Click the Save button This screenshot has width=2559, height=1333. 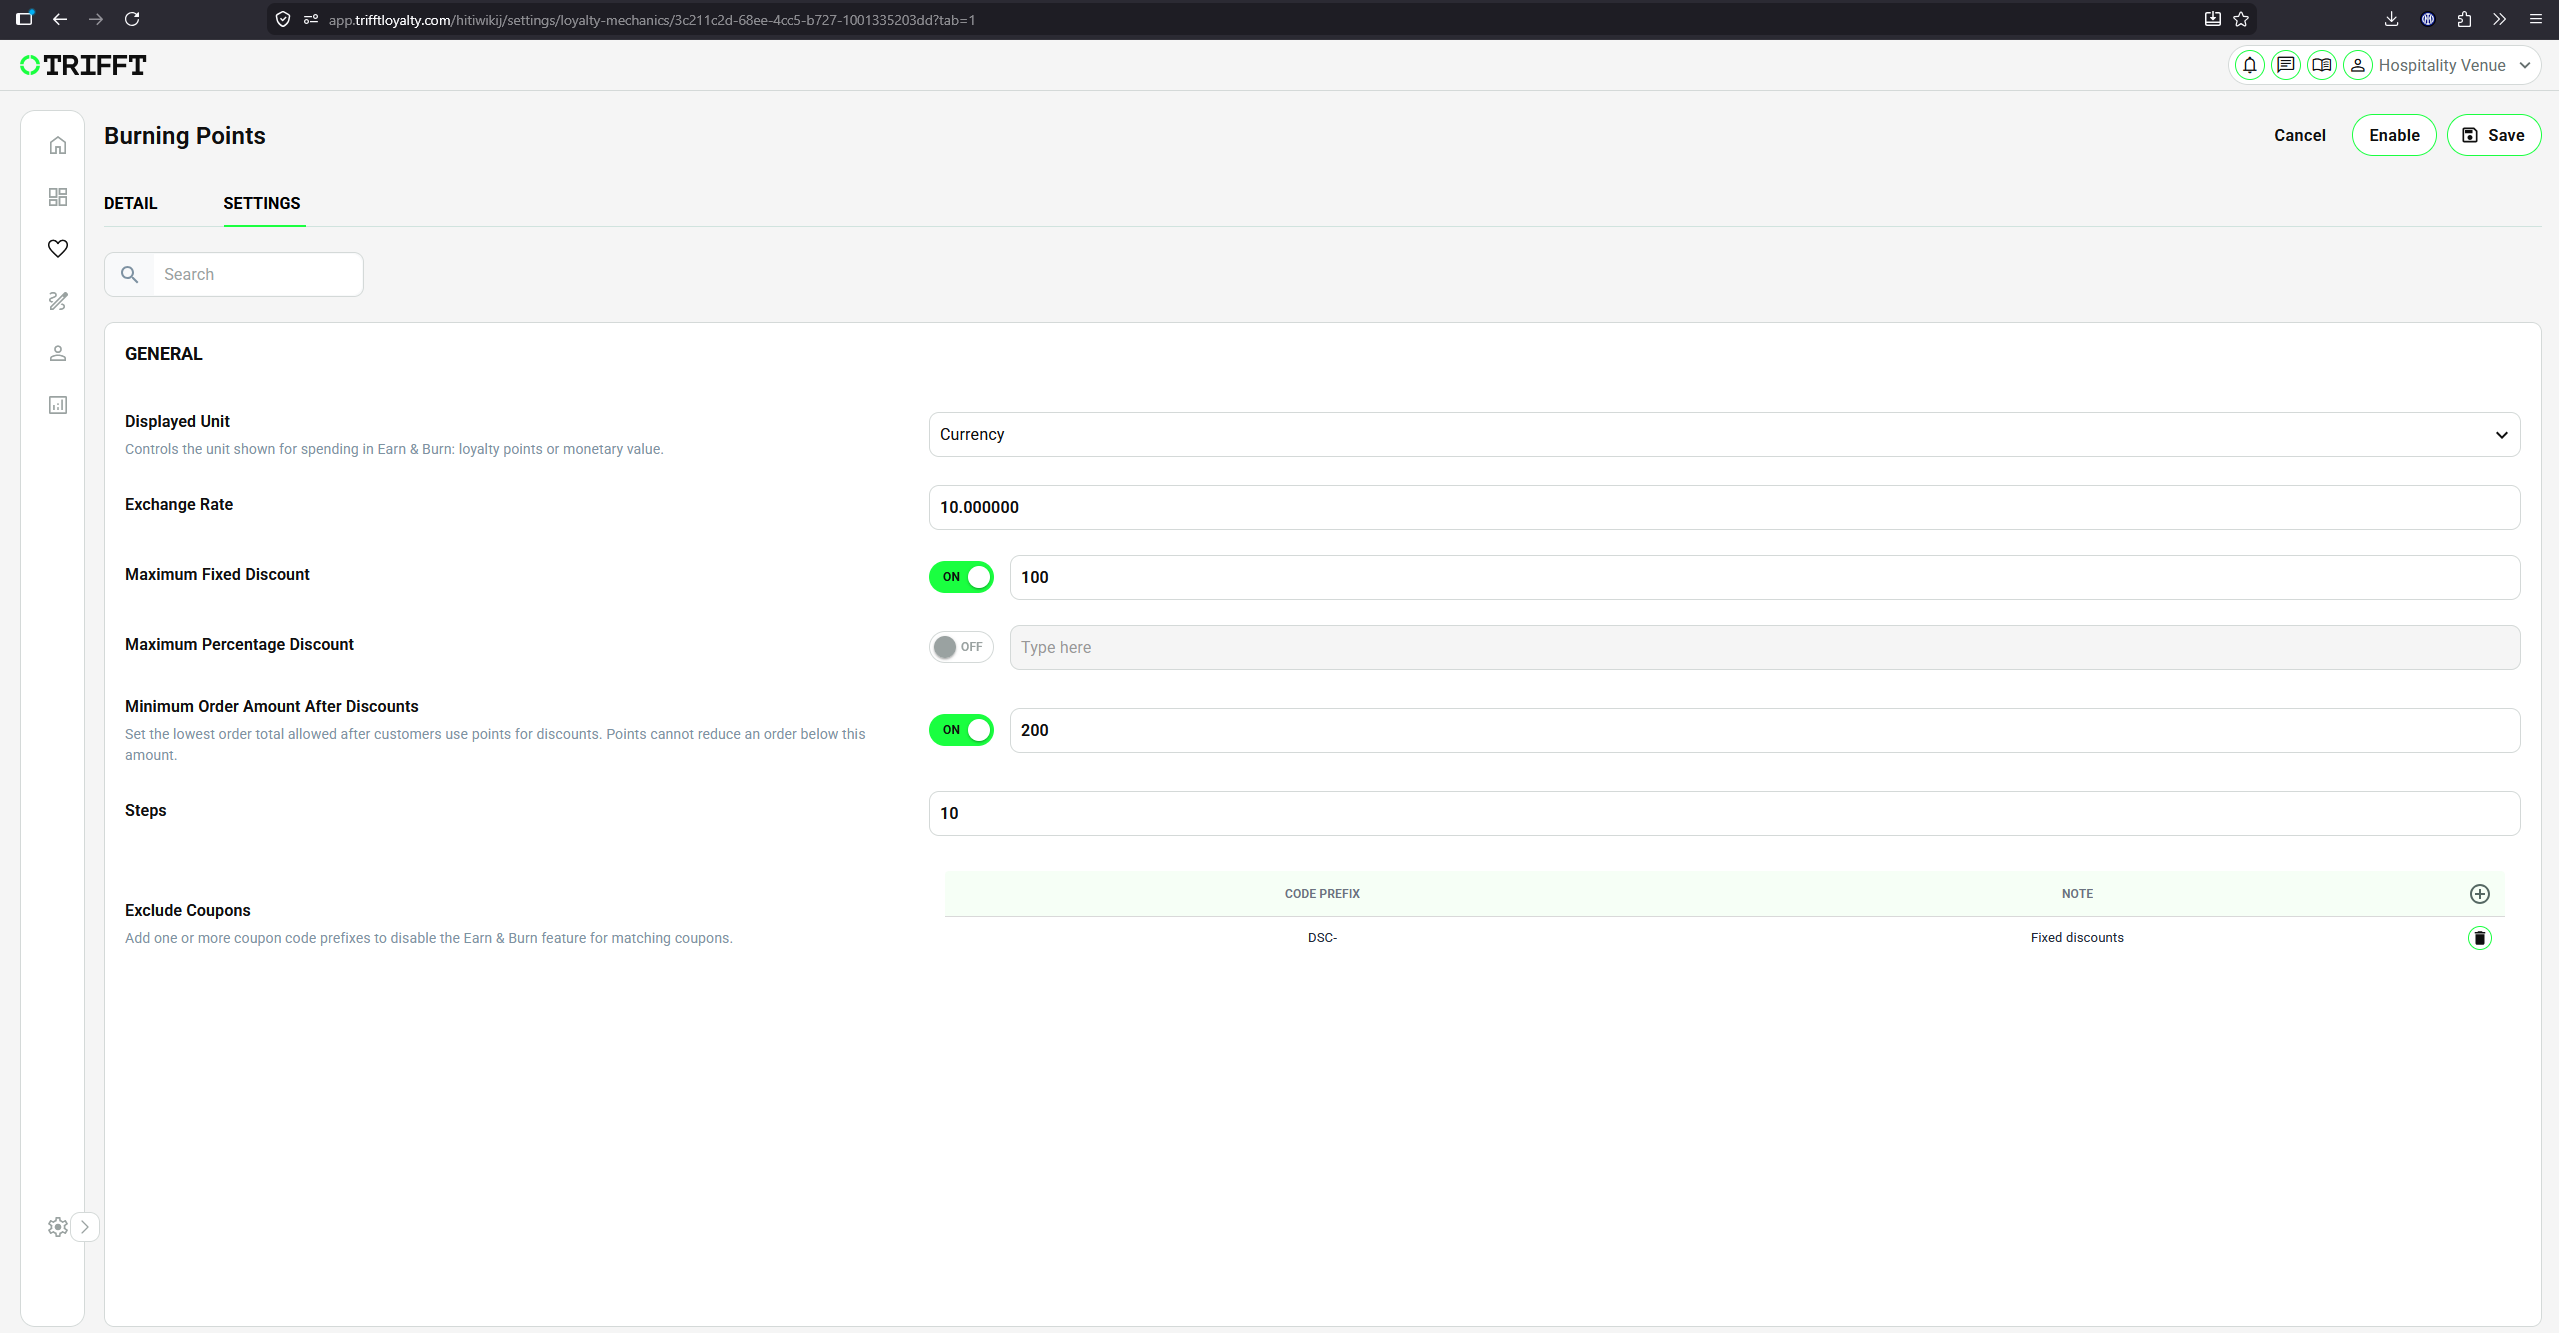(2494, 135)
